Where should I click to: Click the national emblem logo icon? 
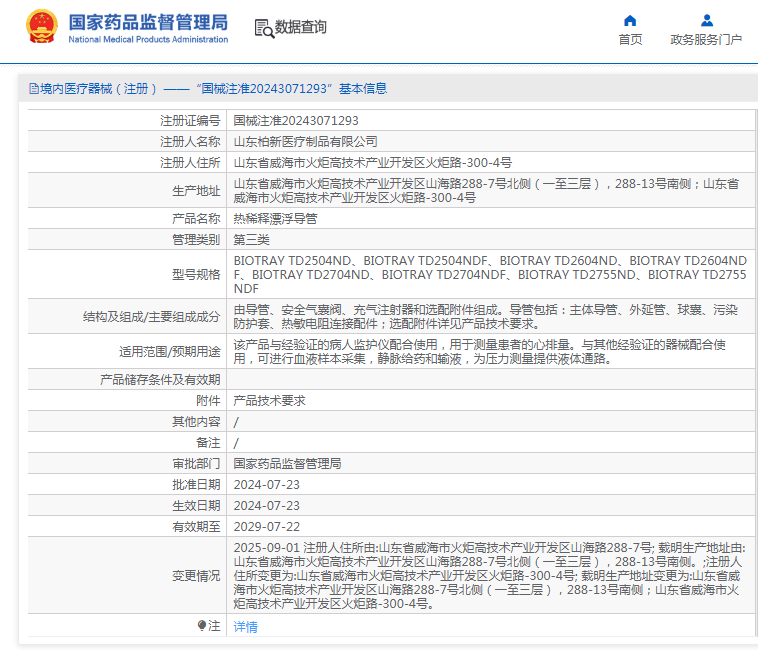click(41, 27)
